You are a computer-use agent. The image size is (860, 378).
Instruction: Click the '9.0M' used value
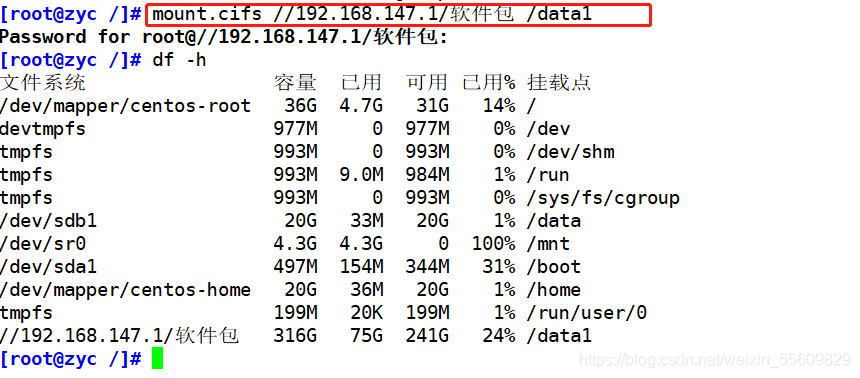point(361,175)
